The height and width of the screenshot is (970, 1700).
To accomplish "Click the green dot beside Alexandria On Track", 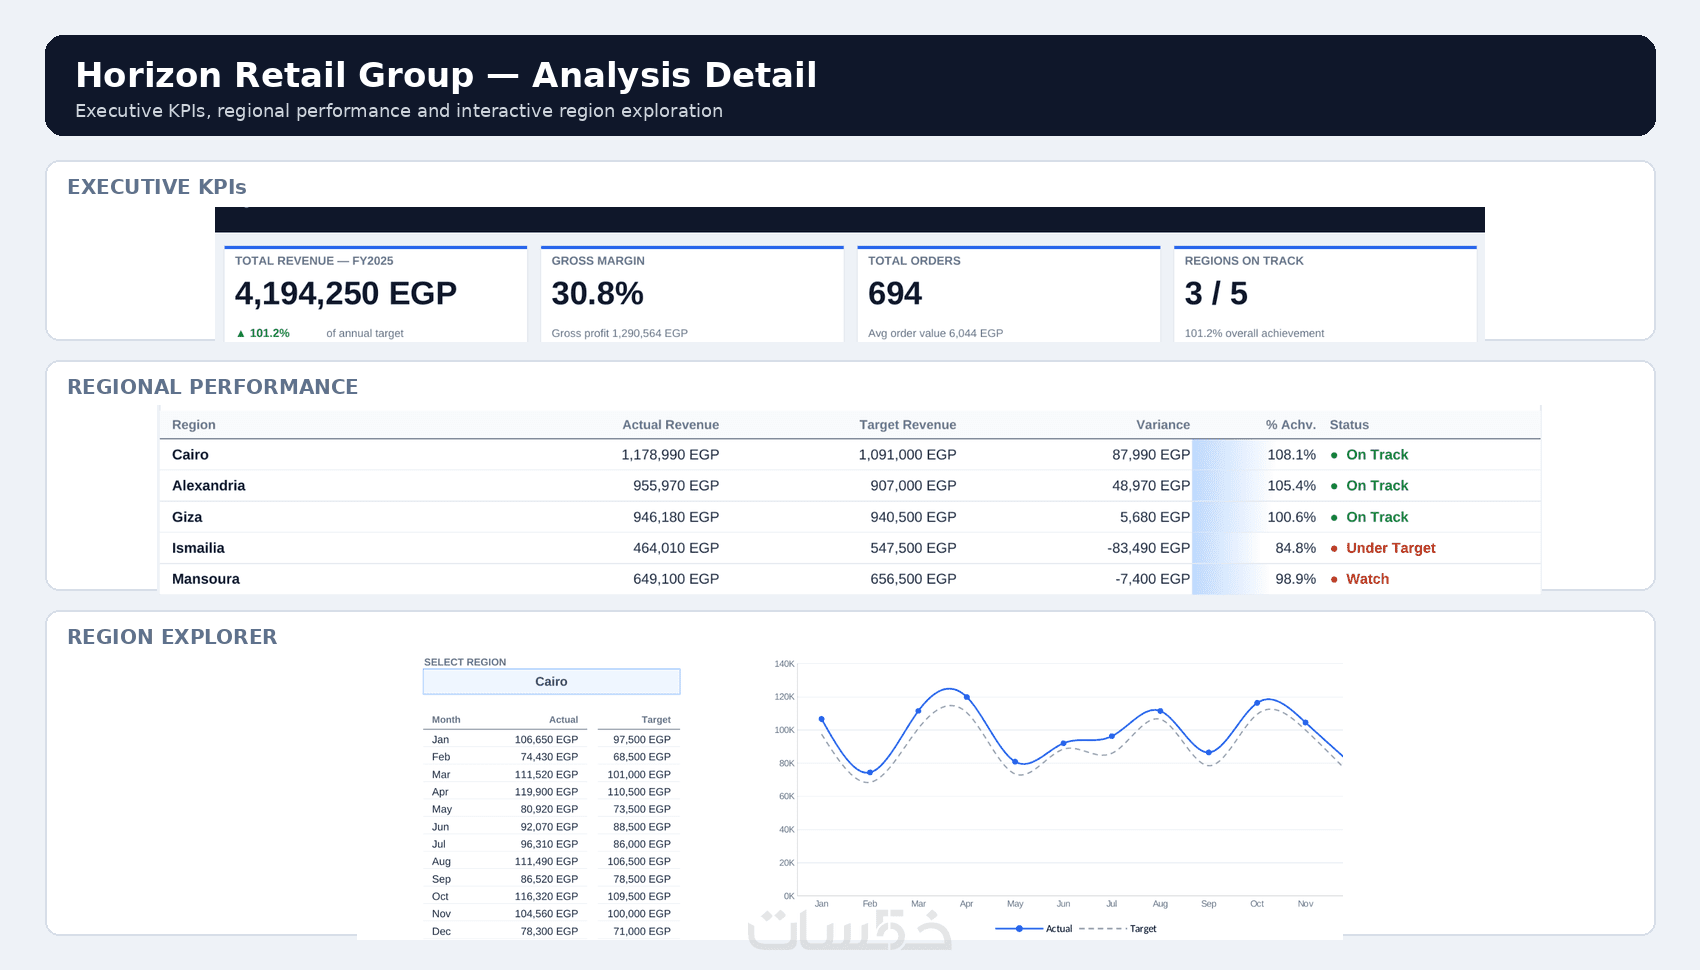I will click(x=1334, y=486).
